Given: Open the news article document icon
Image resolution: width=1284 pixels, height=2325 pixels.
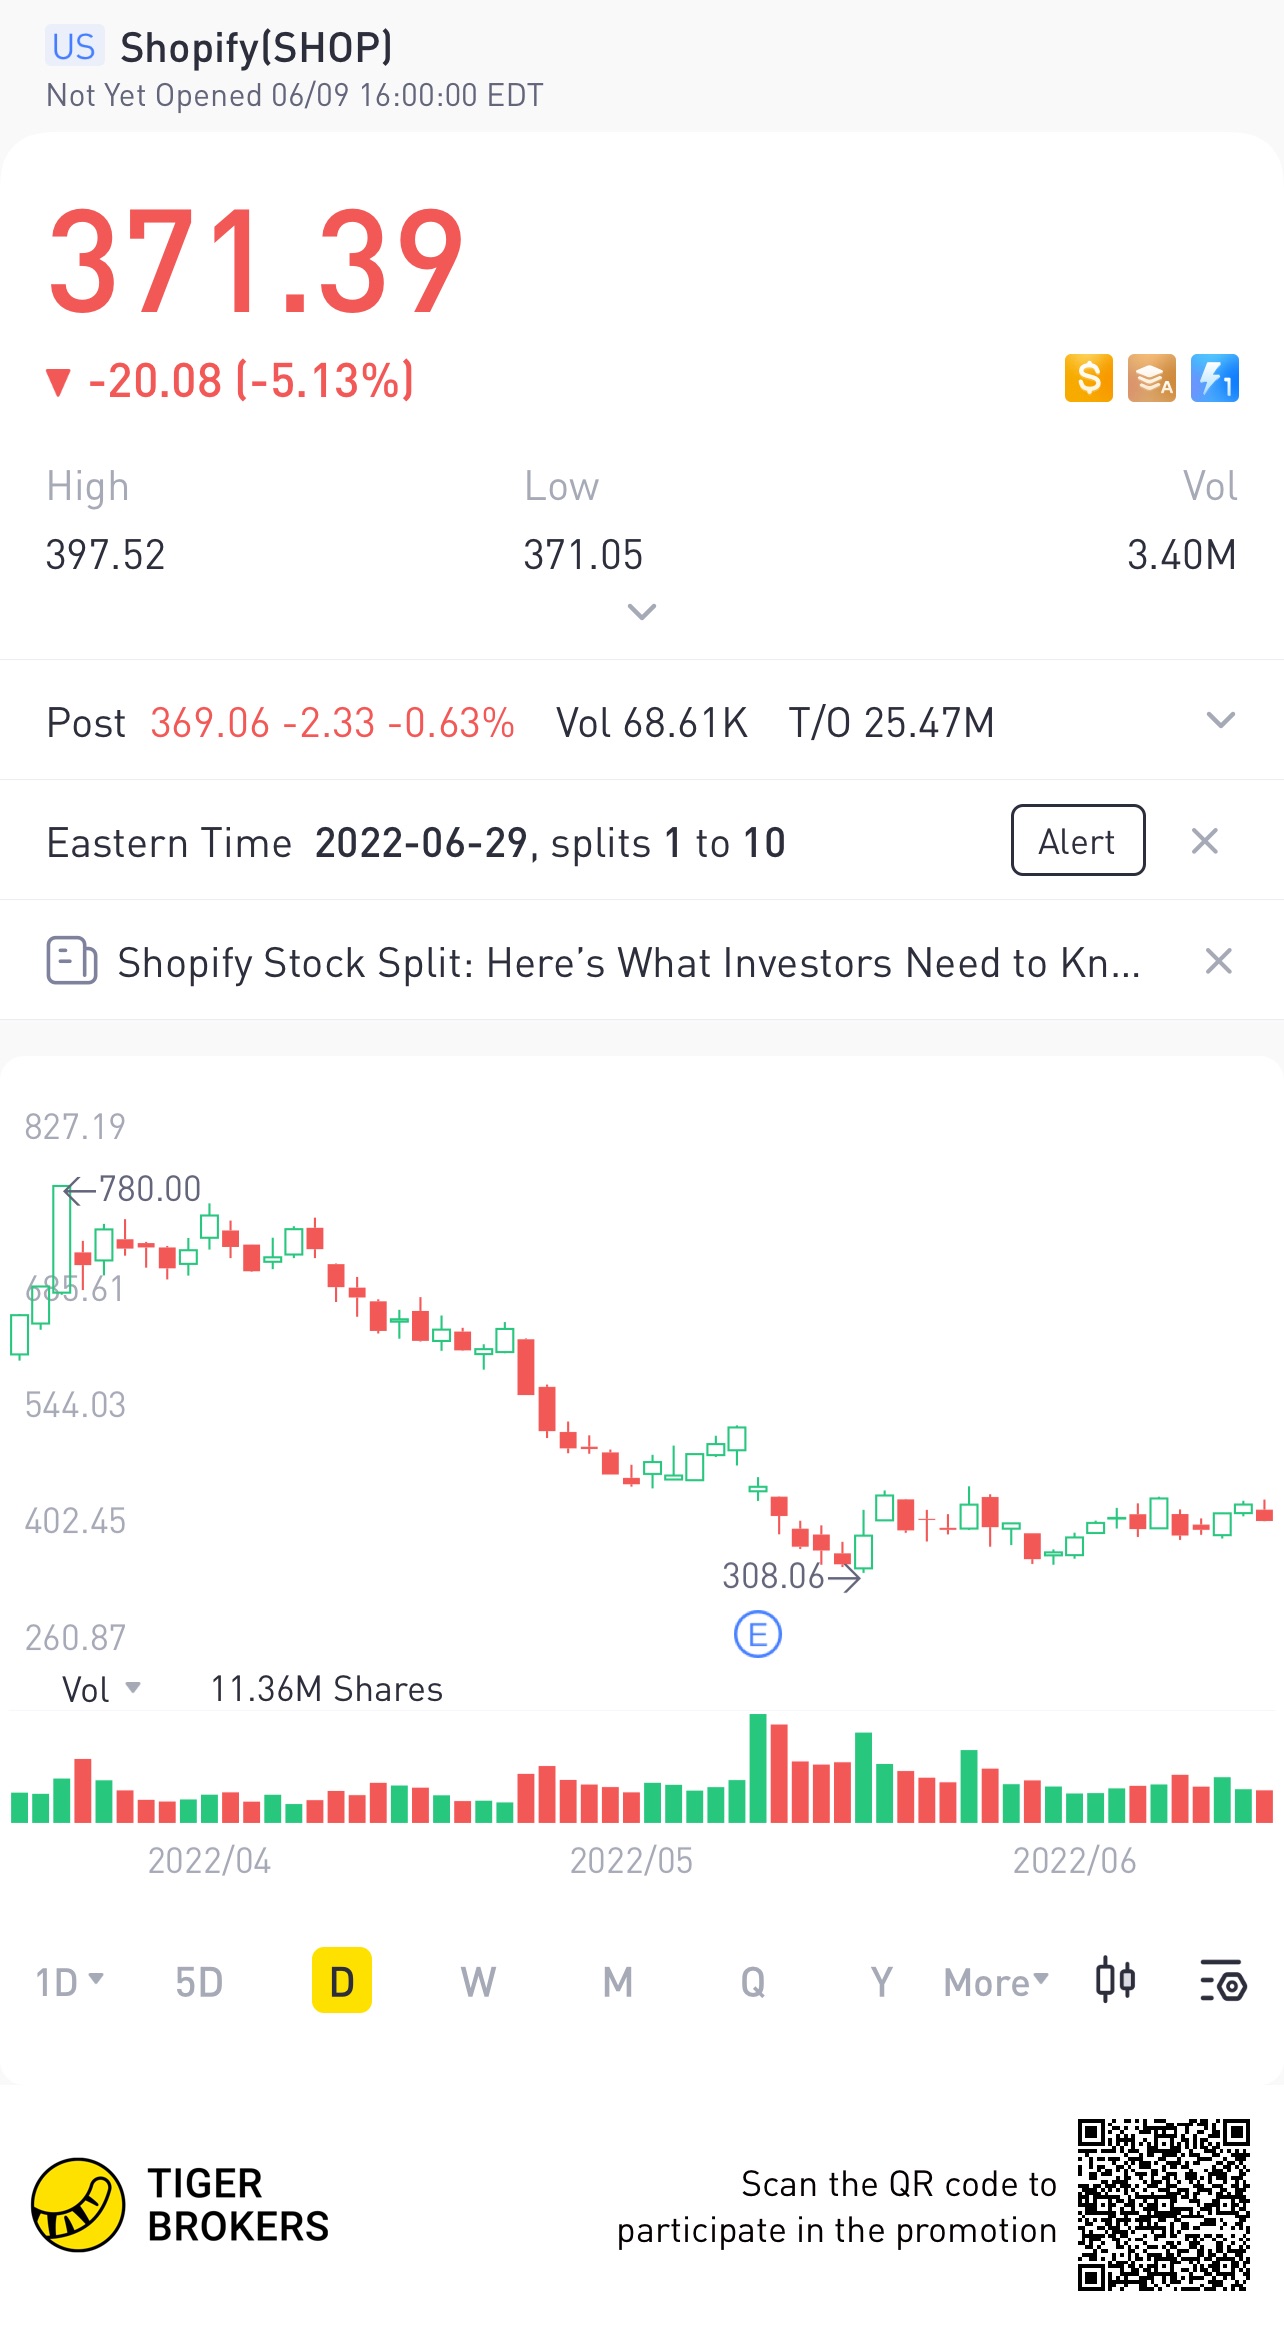Looking at the screenshot, I should pyautogui.click(x=72, y=961).
